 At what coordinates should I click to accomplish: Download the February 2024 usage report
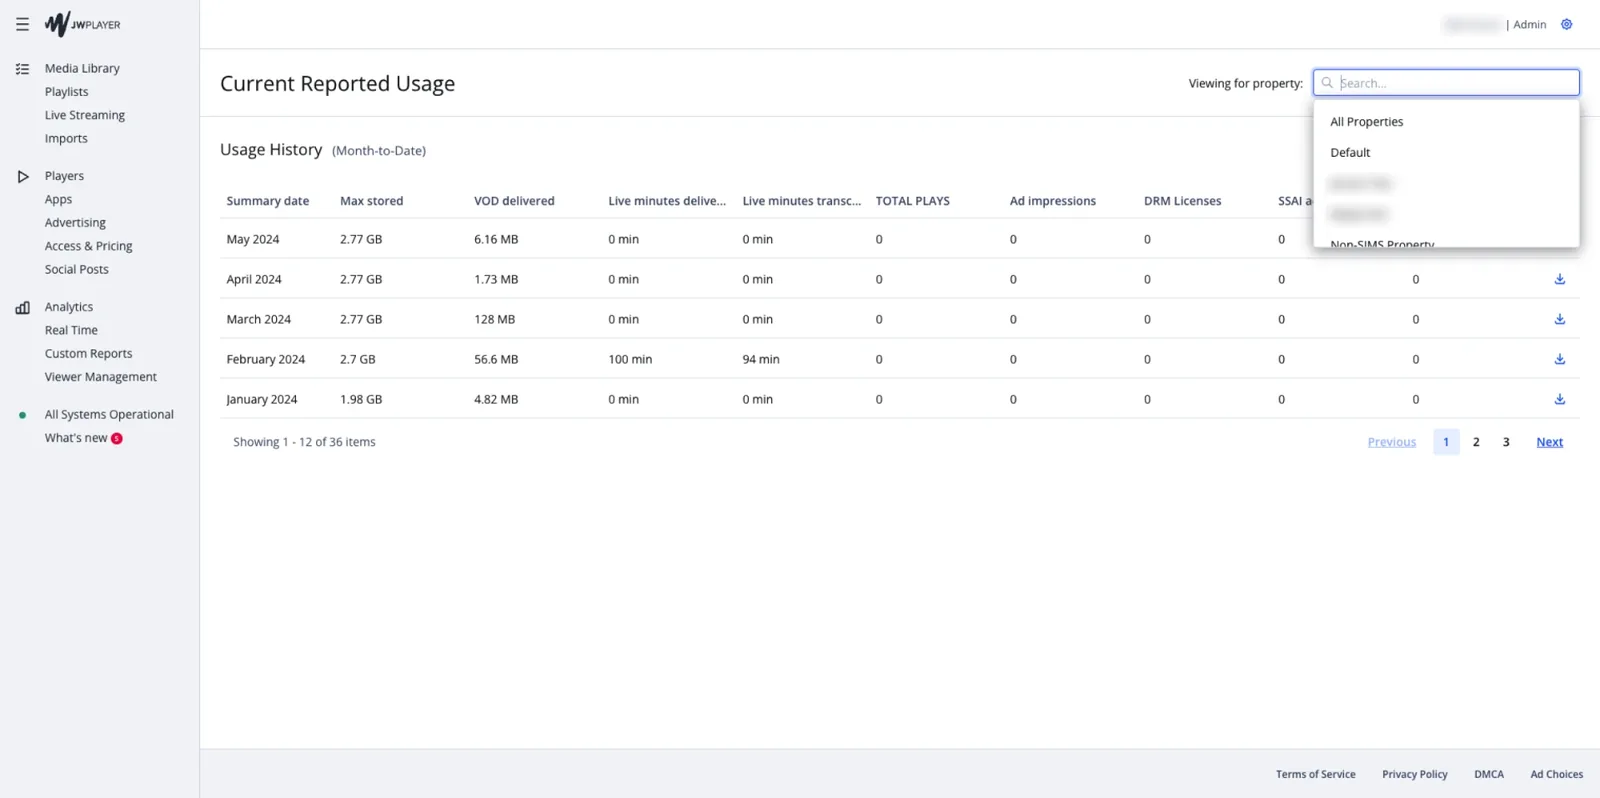[1559, 359]
